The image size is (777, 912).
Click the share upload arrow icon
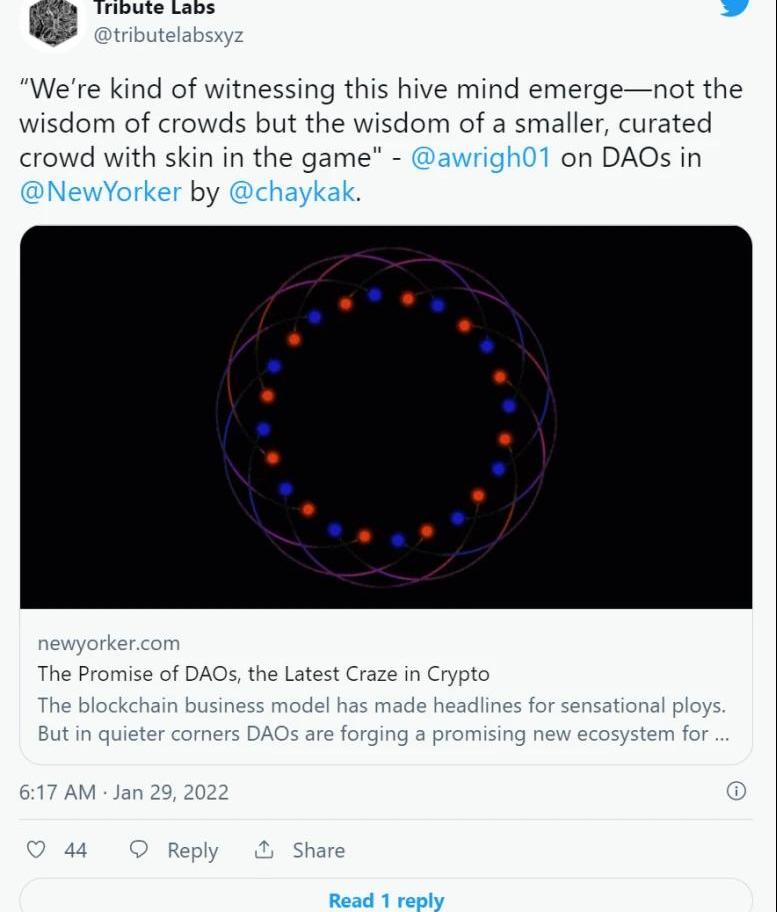(x=264, y=850)
